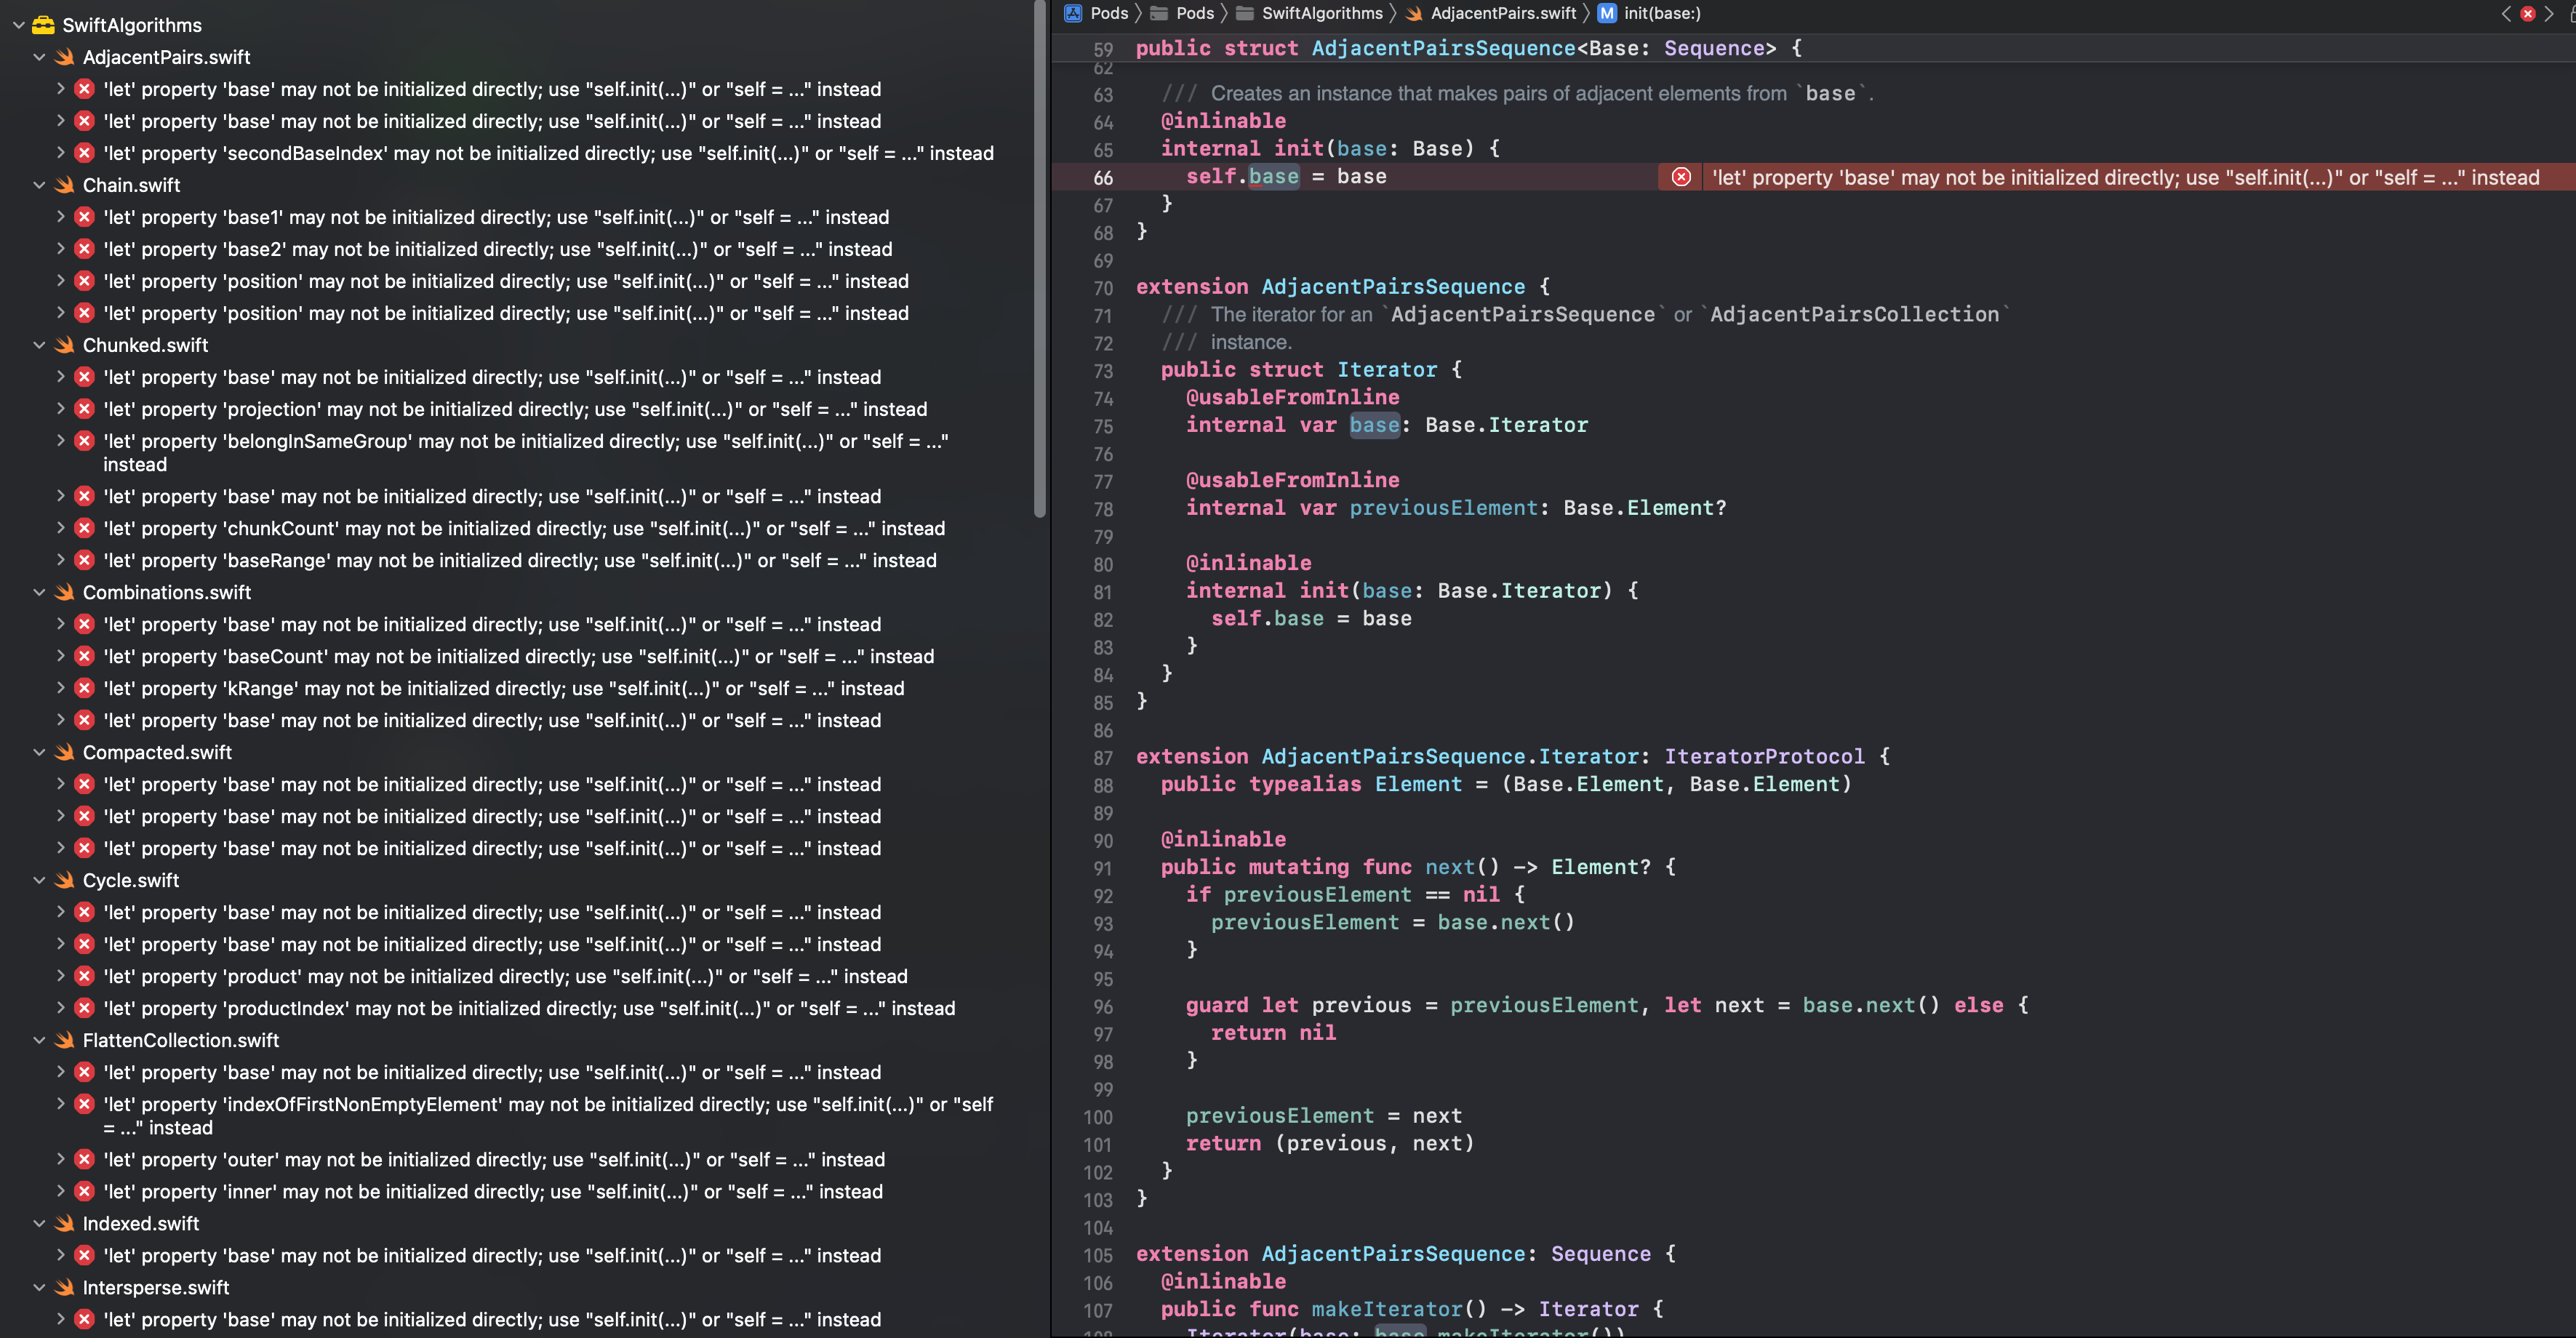Collapse the AdjacentPairs.swift issue group
Image resolution: width=2576 pixels, height=1338 pixels.
39,57
